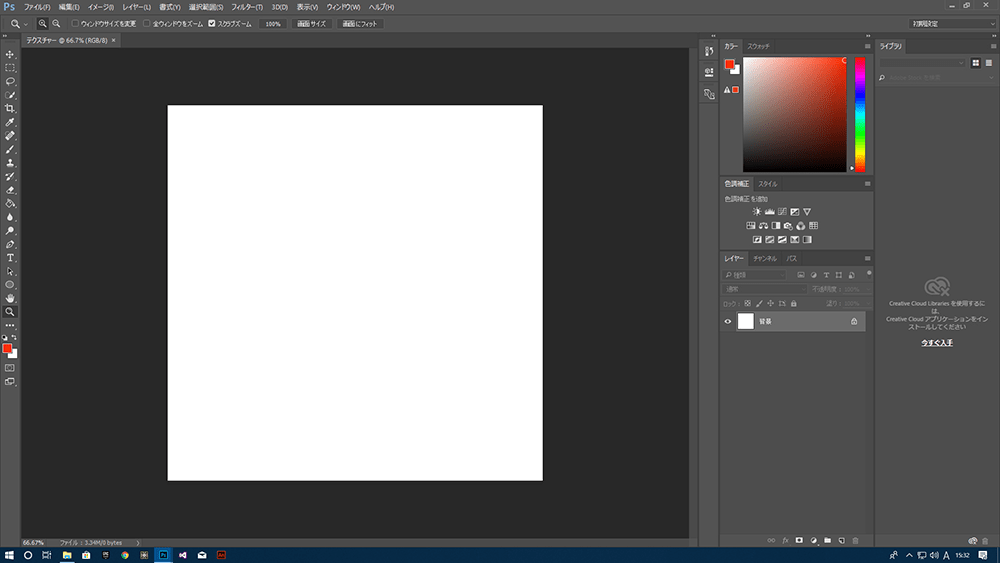Choose the Horizontal Type tool

[10, 258]
